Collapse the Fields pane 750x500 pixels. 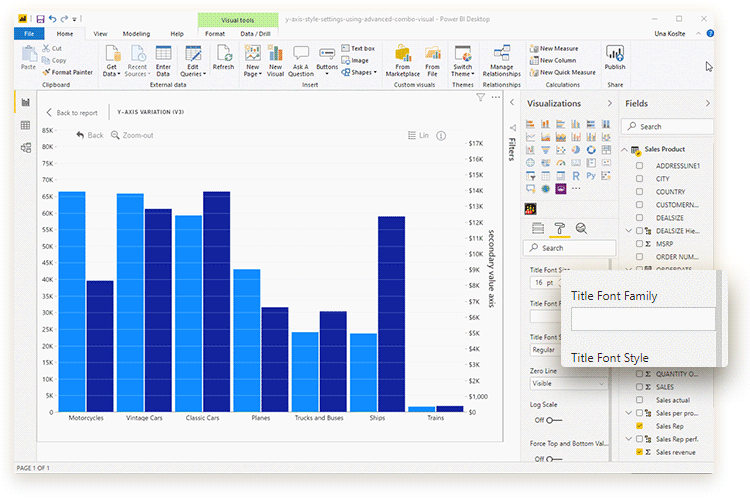click(707, 103)
